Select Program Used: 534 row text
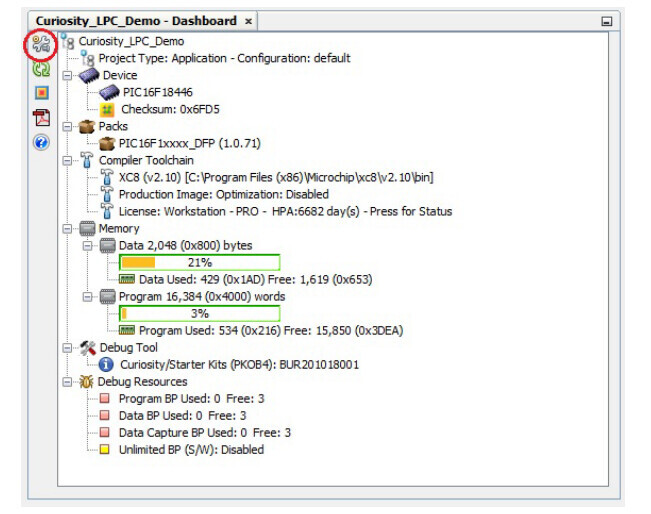This screenshot has width=651, height=514. (271, 331)
